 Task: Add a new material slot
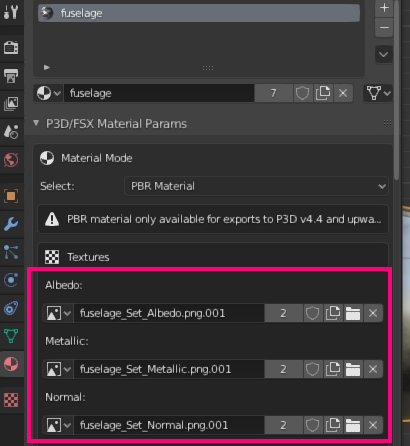coord(384,8)
